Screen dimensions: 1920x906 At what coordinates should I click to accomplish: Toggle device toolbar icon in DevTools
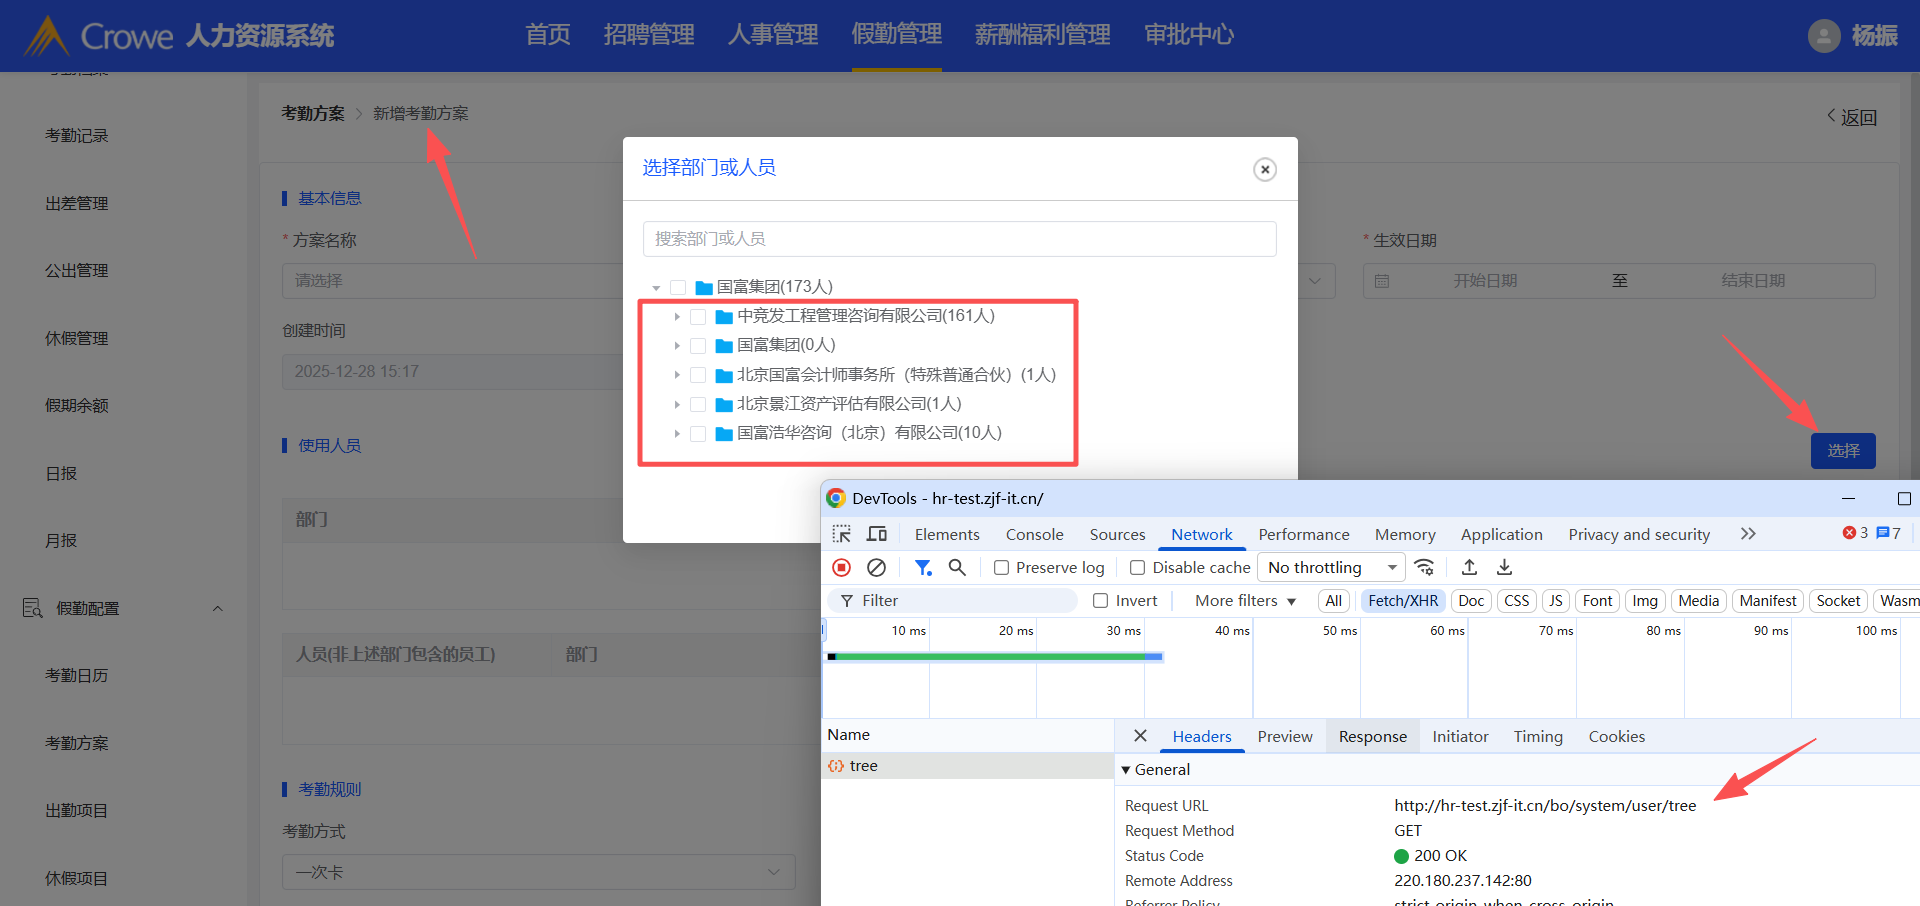coord(877,534)
